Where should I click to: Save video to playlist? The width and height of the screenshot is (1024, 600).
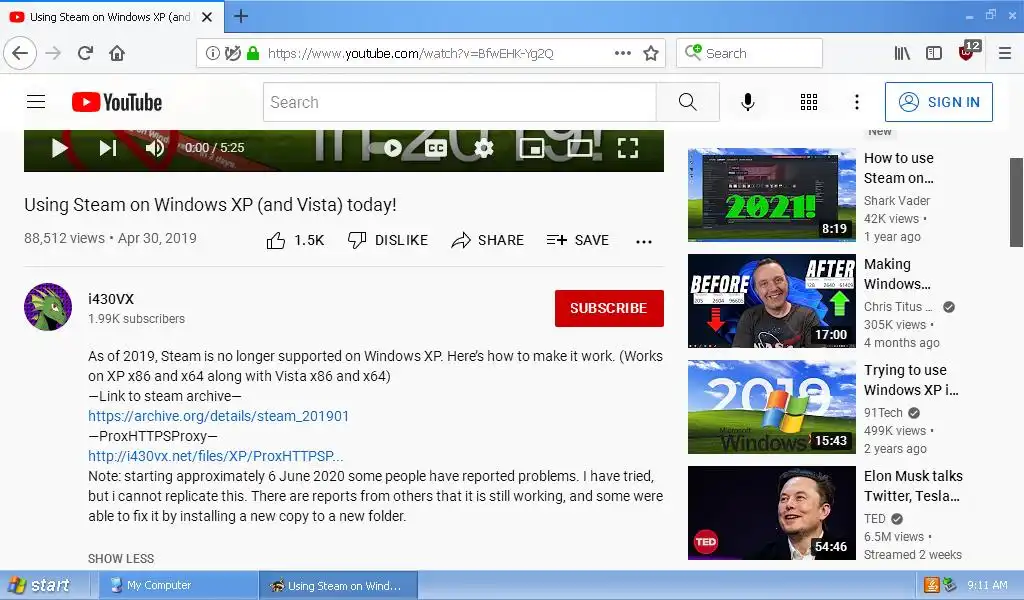(577, 240)
